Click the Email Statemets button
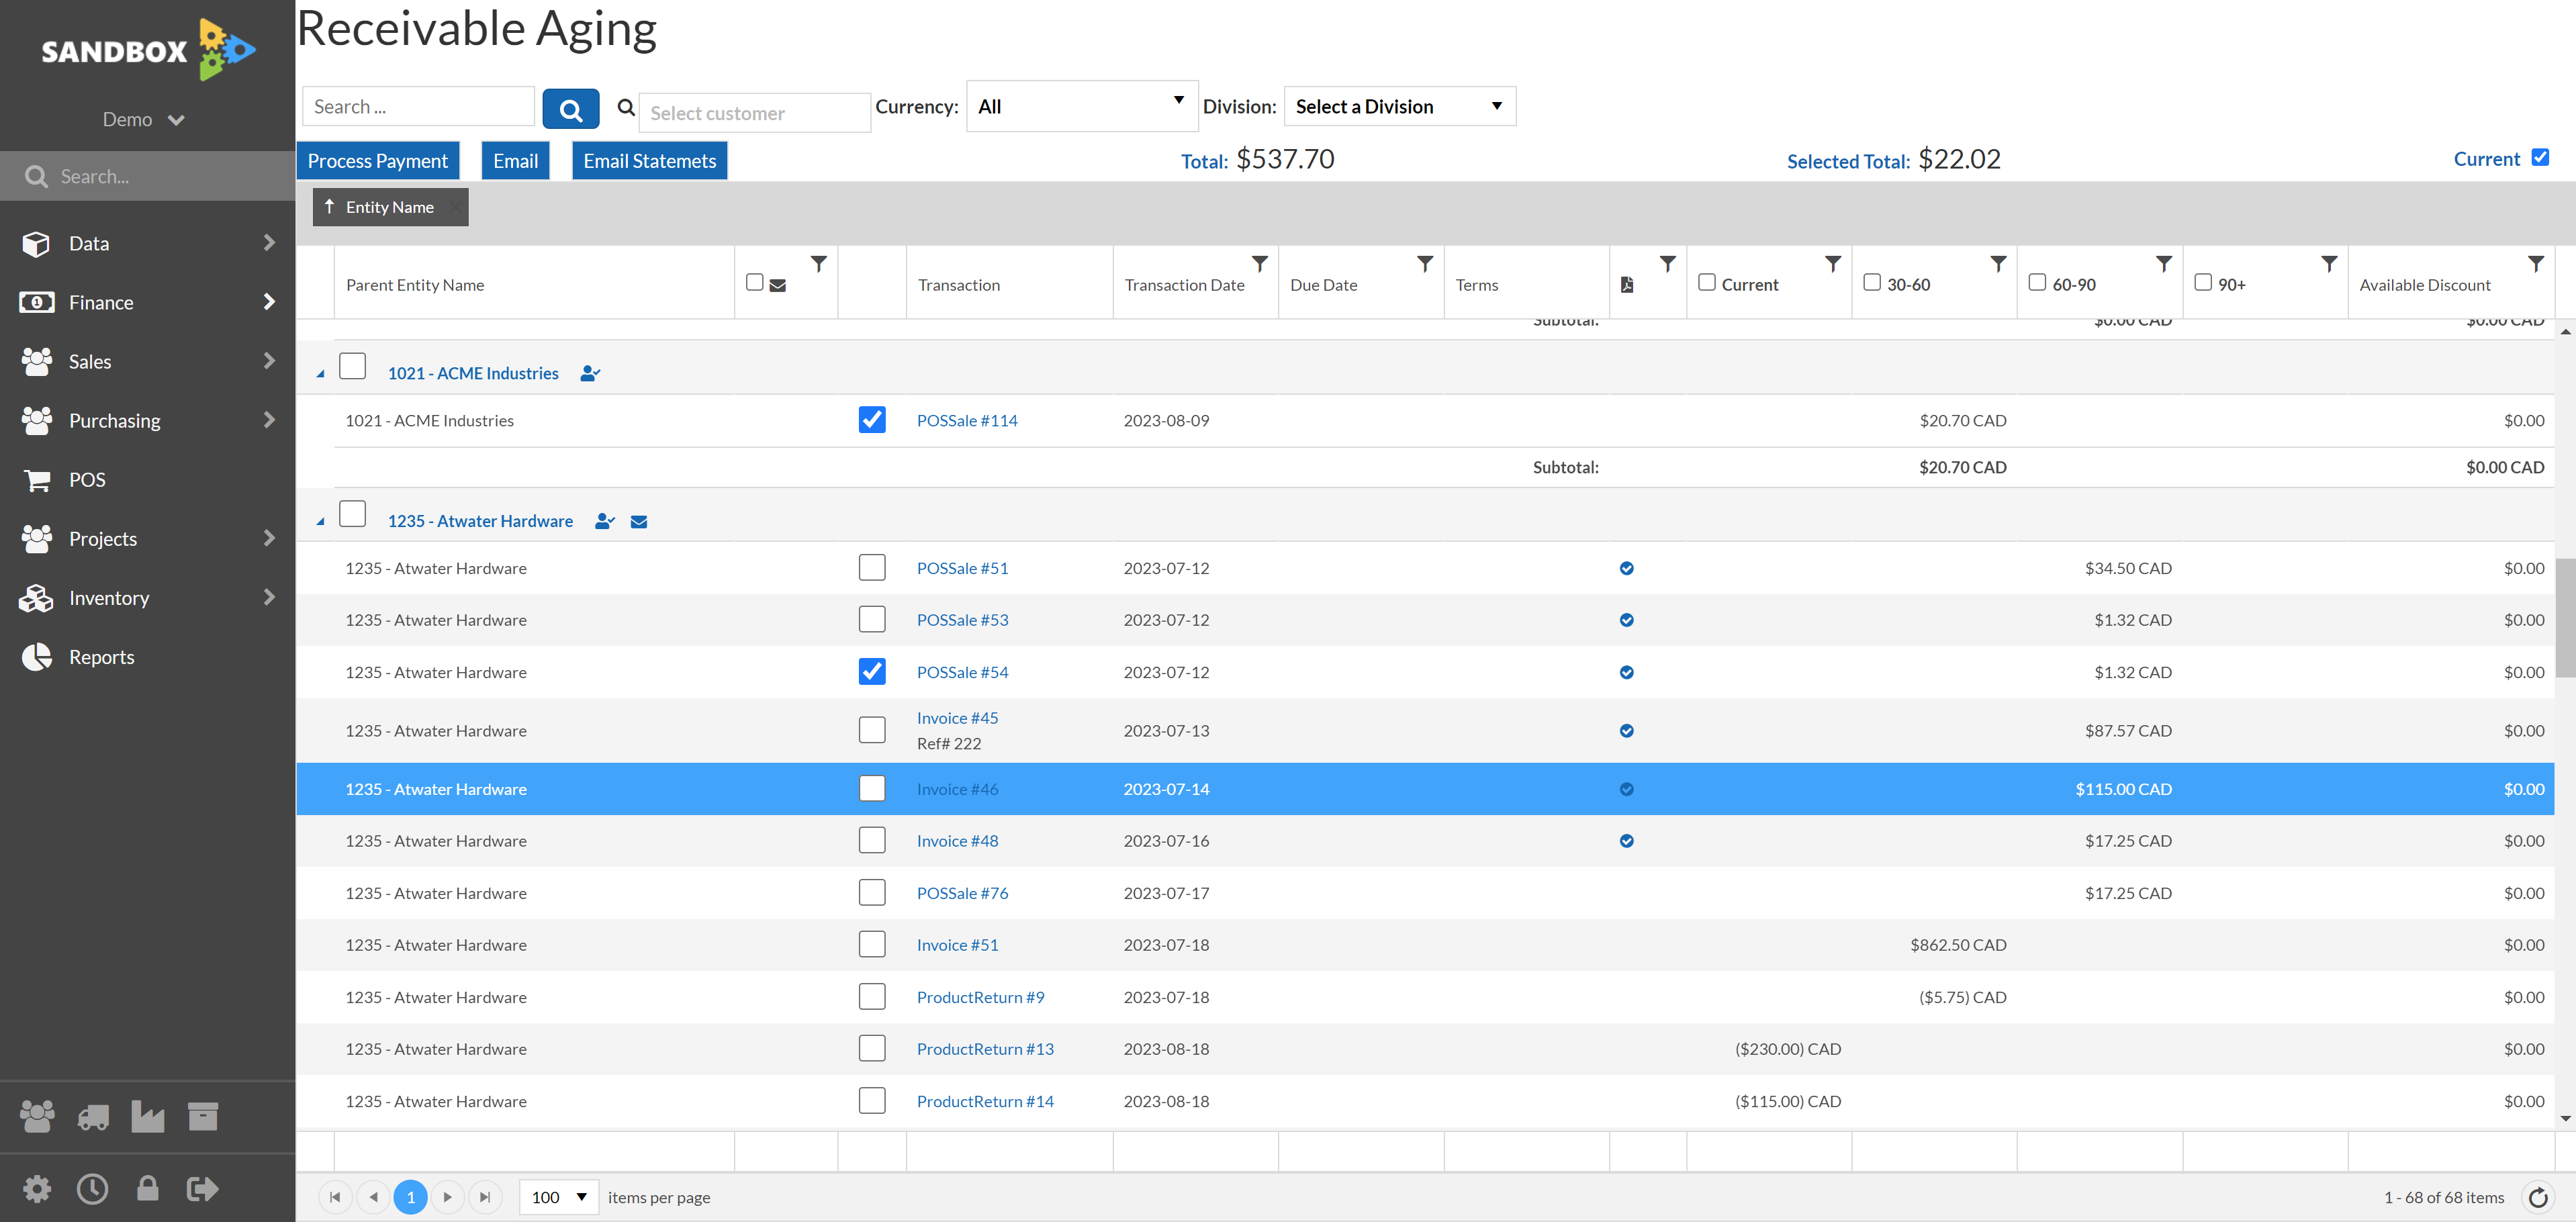Screen dimensions: 2576x1222 649,161
